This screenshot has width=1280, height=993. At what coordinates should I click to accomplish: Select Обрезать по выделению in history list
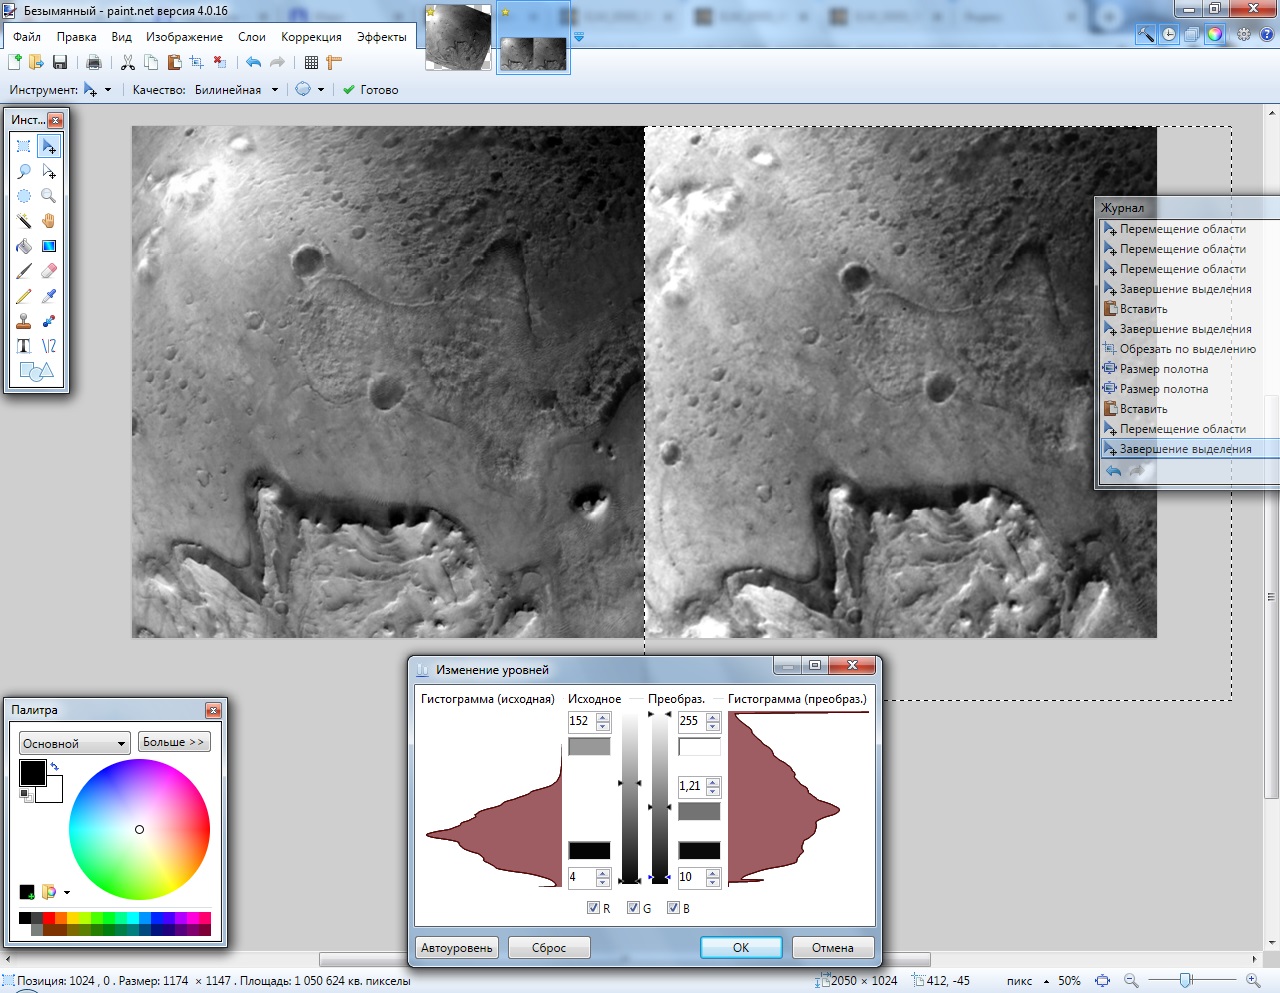pyautogui.click(x=1187, y=349)
